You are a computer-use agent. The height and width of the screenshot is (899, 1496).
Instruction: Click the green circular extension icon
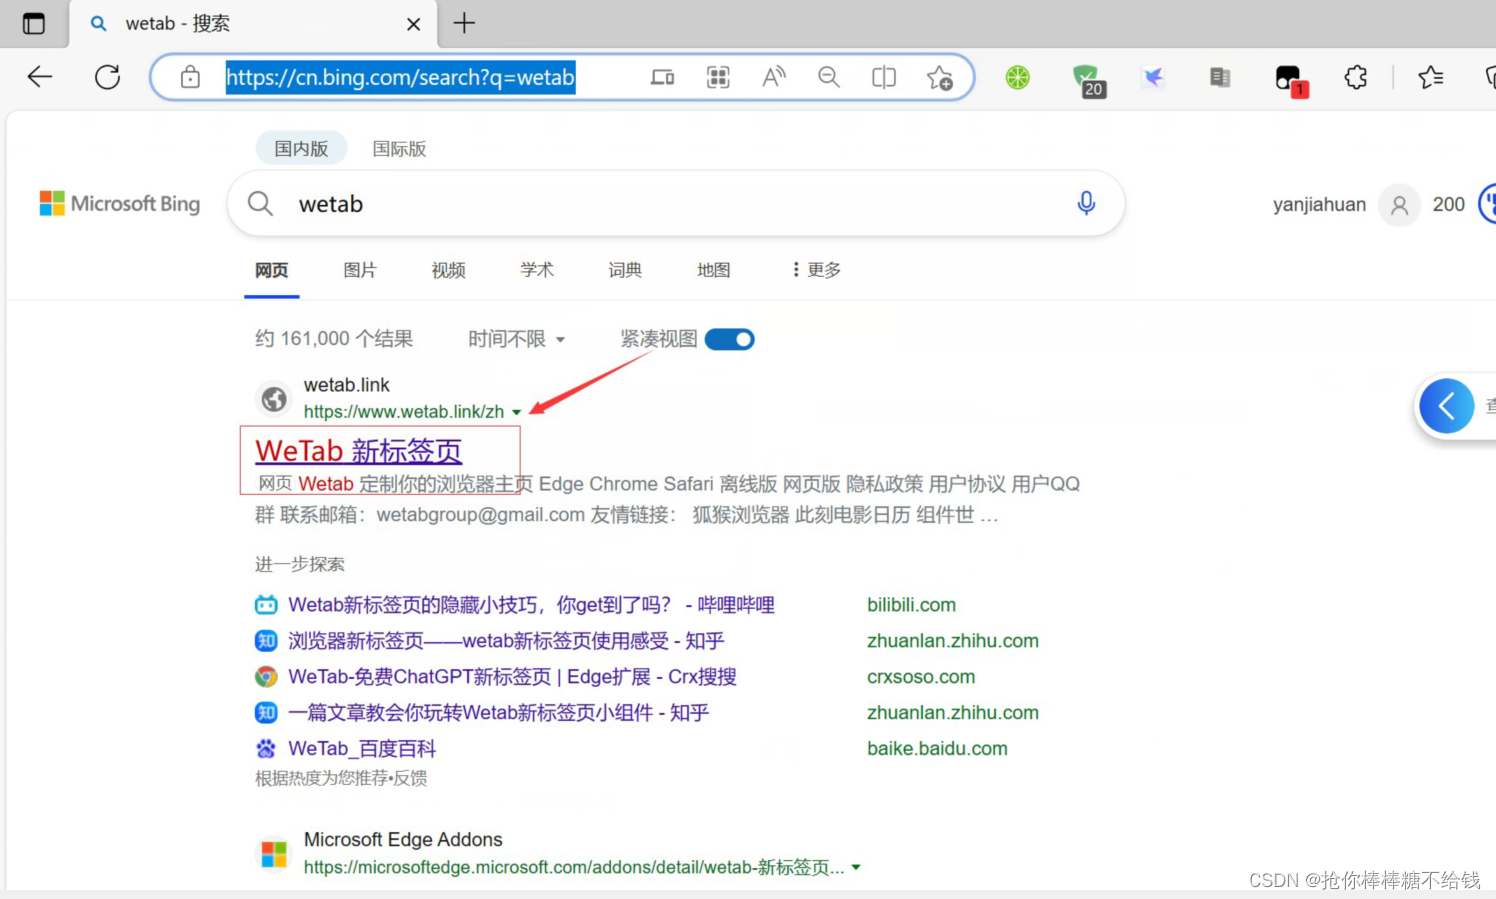coord(1018,77)
